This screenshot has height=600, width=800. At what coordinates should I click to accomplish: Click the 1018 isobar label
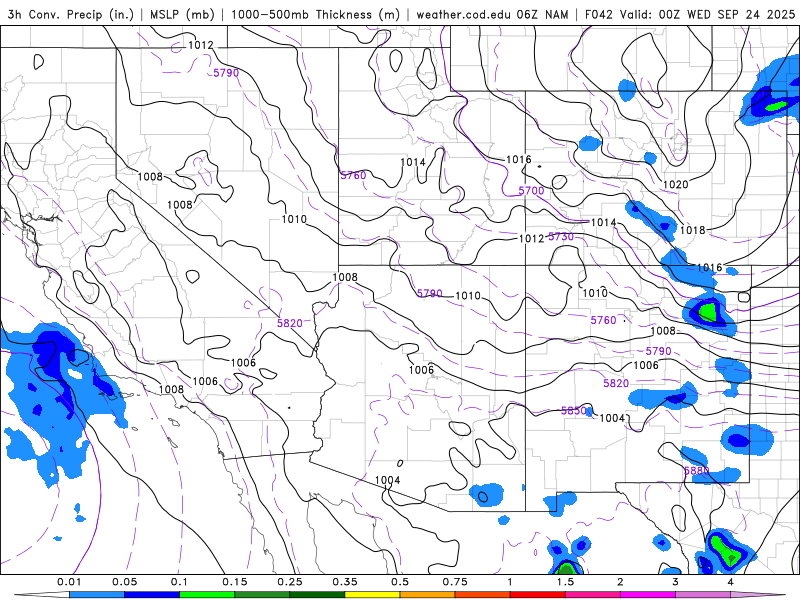[x=692, y=230]
